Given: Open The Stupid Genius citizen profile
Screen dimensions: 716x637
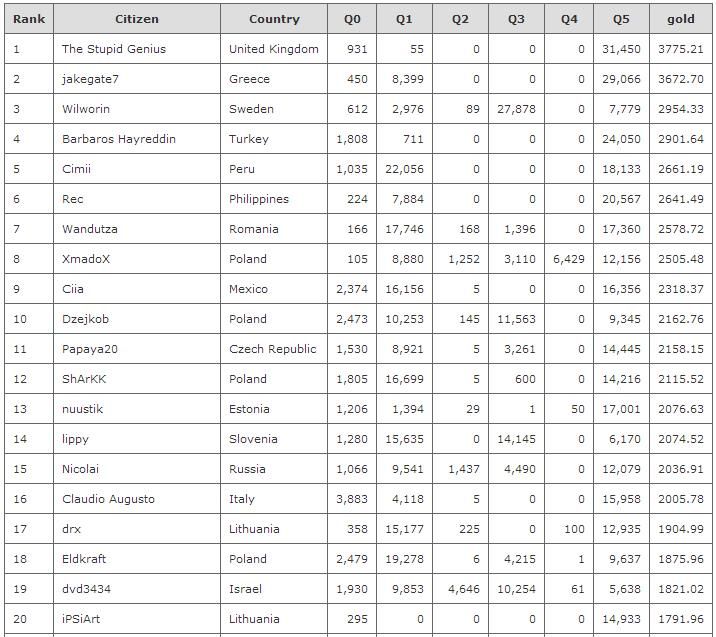Looking at the screenshot, I should point(114,49).
